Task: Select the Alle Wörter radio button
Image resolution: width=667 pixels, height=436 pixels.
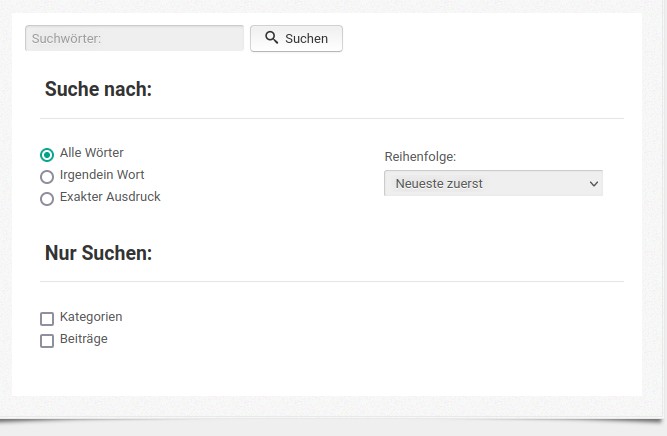Action: click(x=47, y=154)
